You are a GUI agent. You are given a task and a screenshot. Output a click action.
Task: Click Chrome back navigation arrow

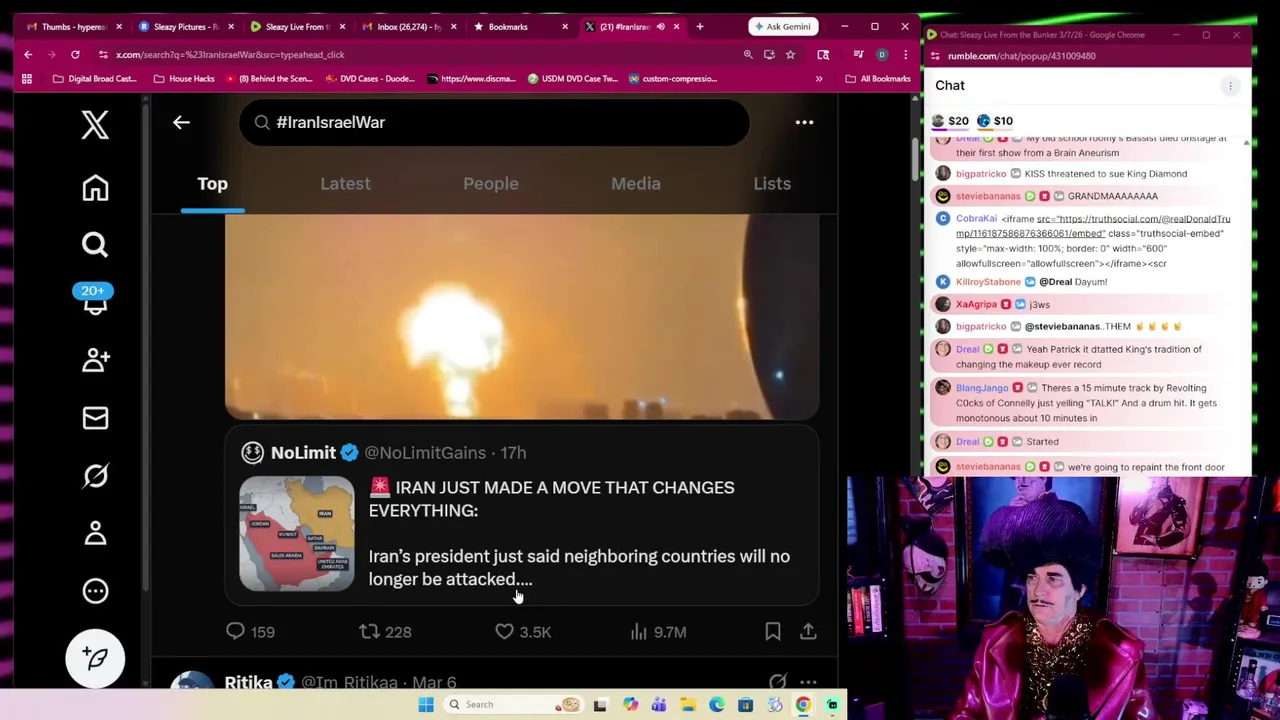pyautogui.click(x=28, y=55)
